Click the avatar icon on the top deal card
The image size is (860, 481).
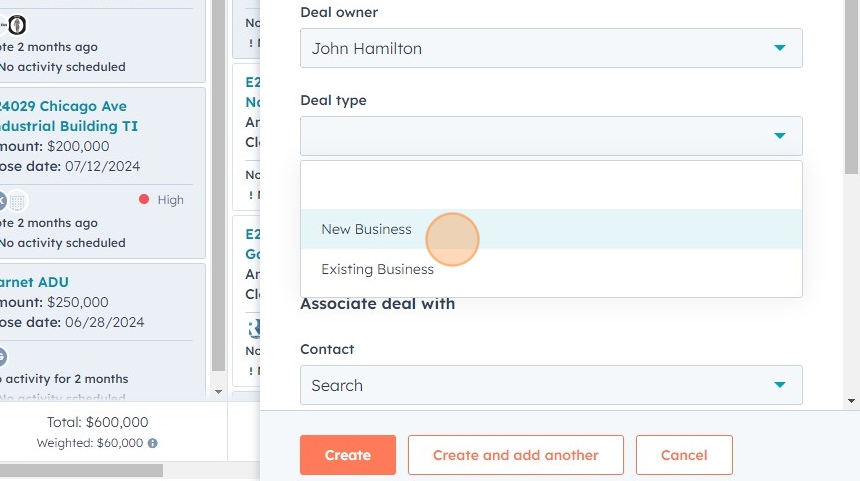pyautogui.click(x=16, y=26)
